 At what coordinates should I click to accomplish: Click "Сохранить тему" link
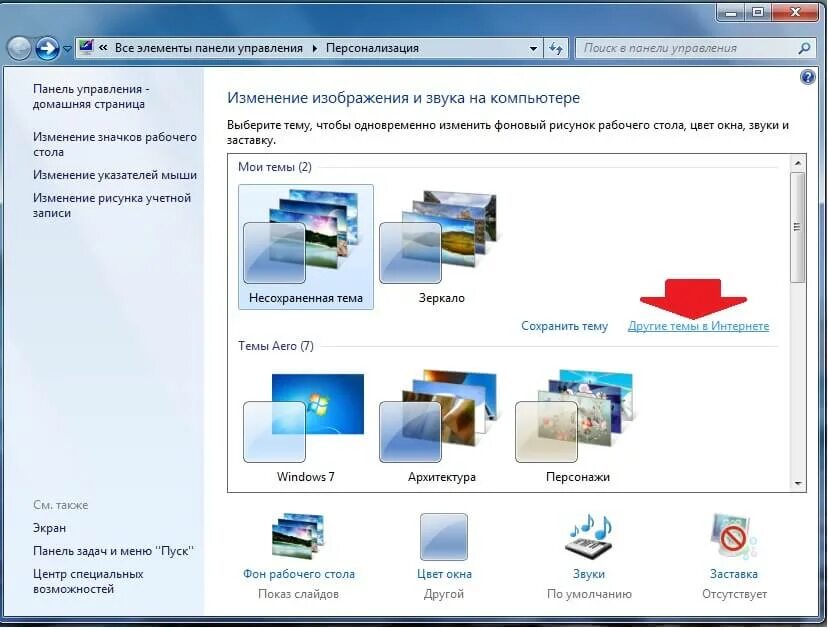564,326
